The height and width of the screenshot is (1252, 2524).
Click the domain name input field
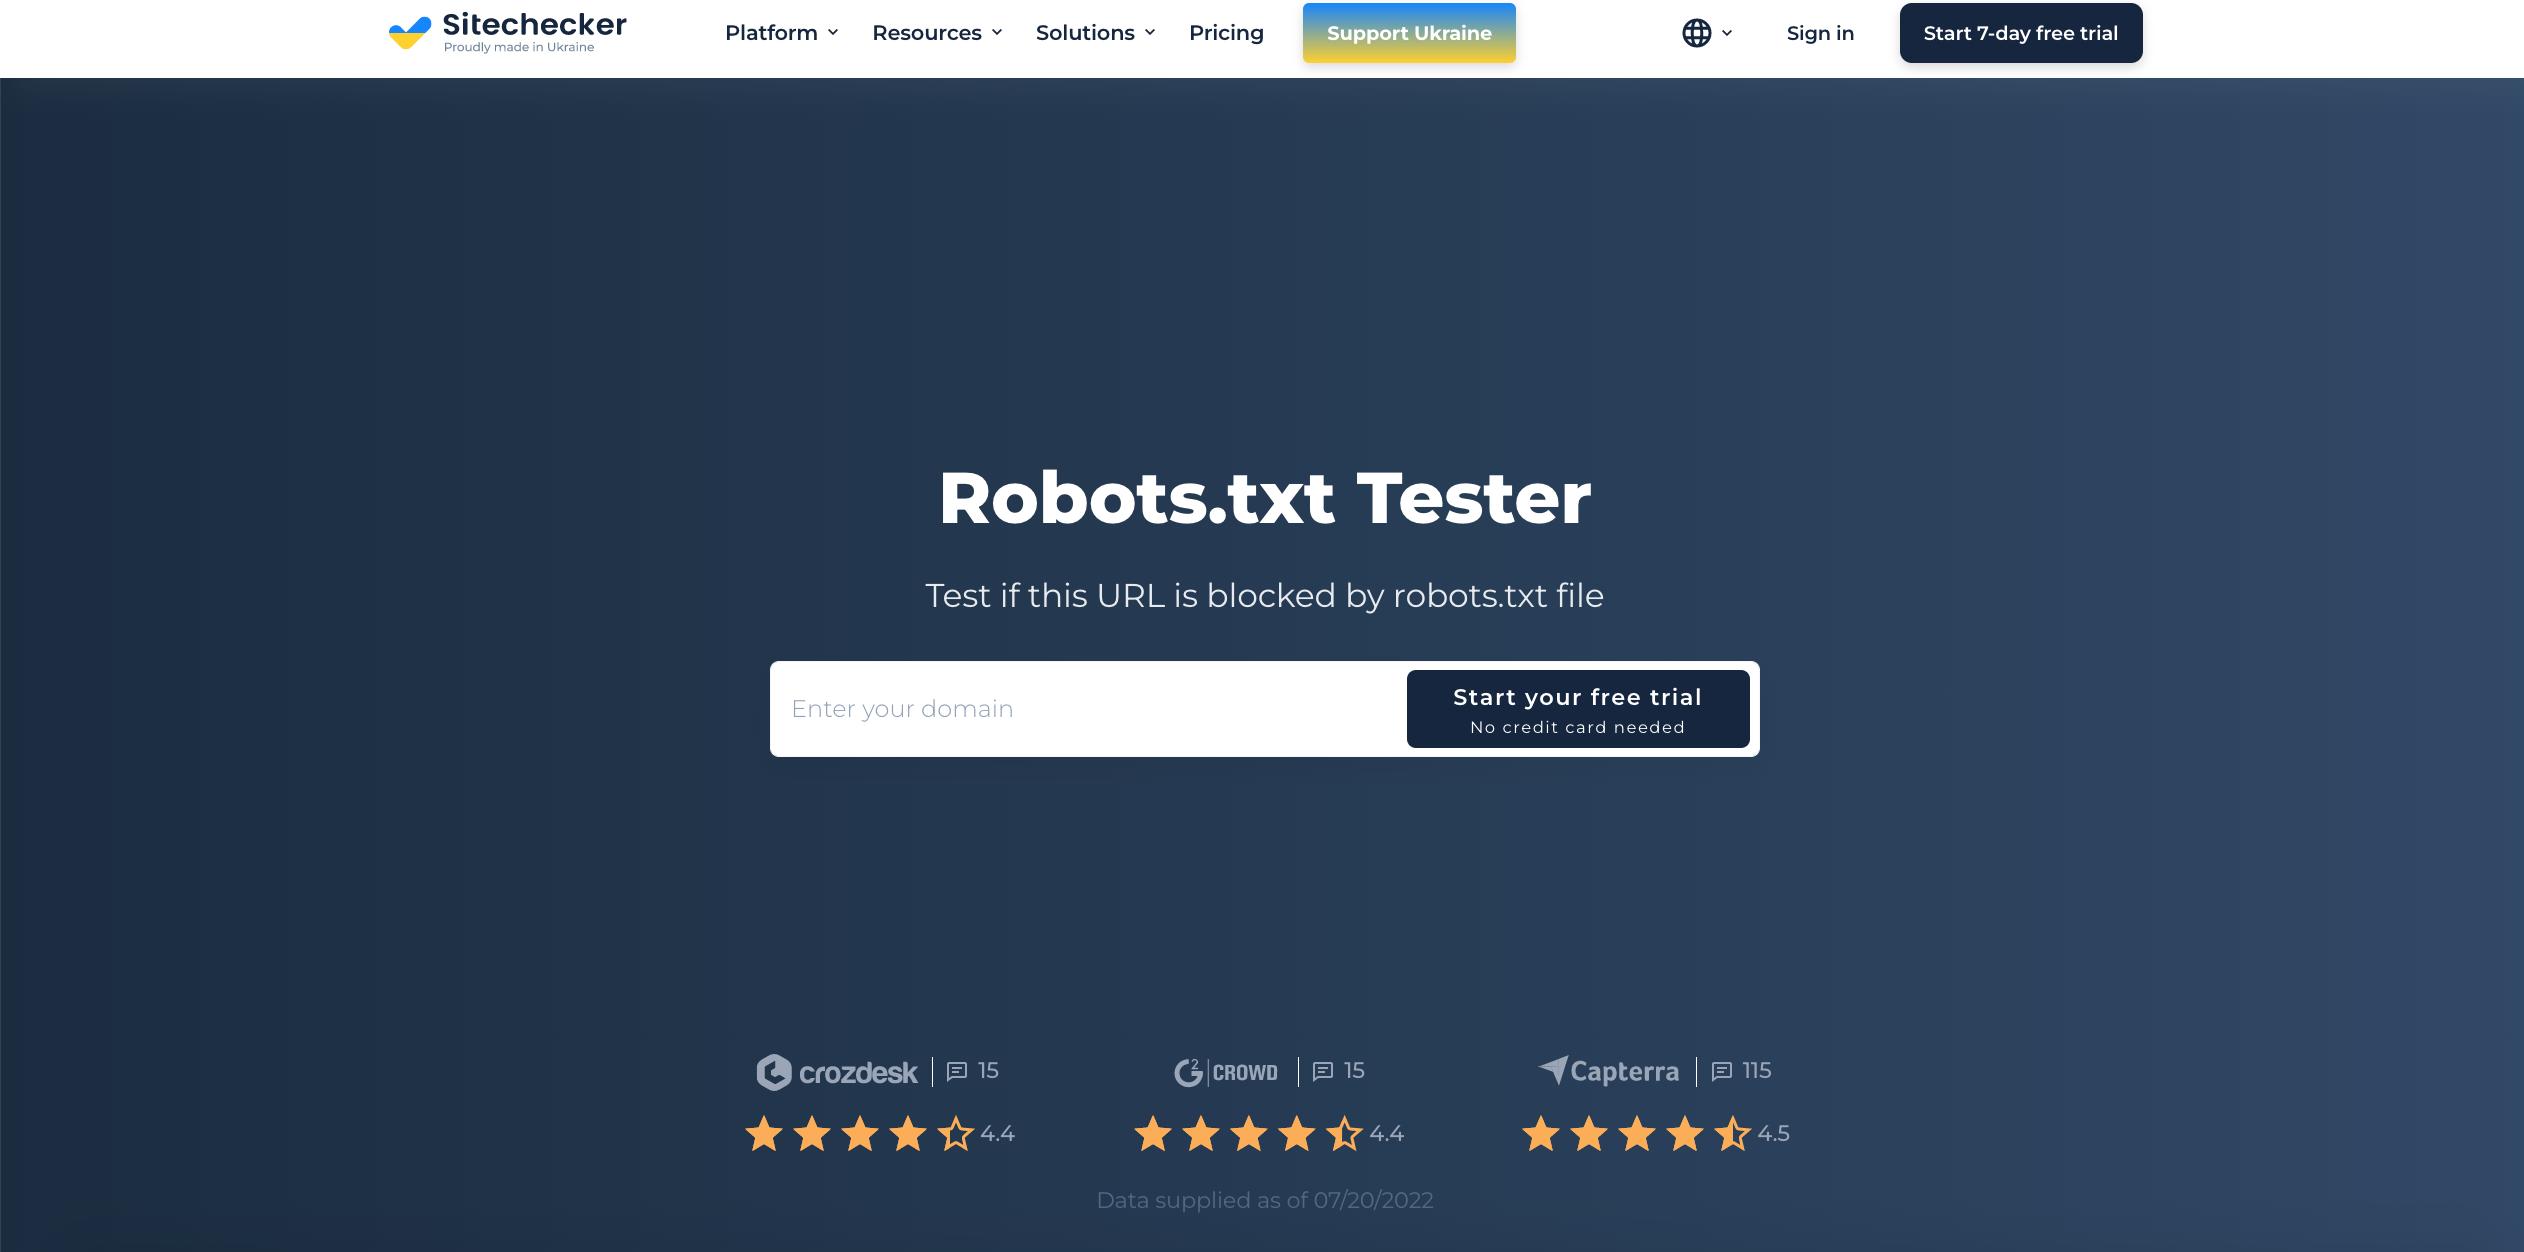pyautogui.click(x=1090, y=708)
